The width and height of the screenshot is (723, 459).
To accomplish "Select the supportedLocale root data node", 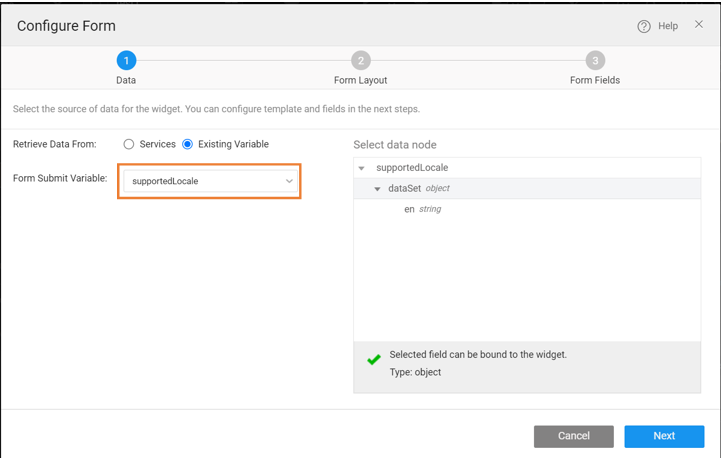I will [x=412, y=168].
